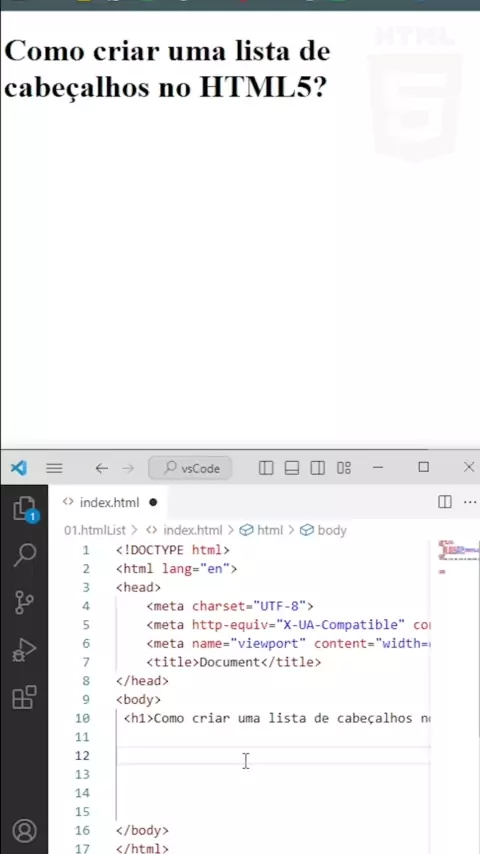Select the index.html editor tab

tap(109, 502)
